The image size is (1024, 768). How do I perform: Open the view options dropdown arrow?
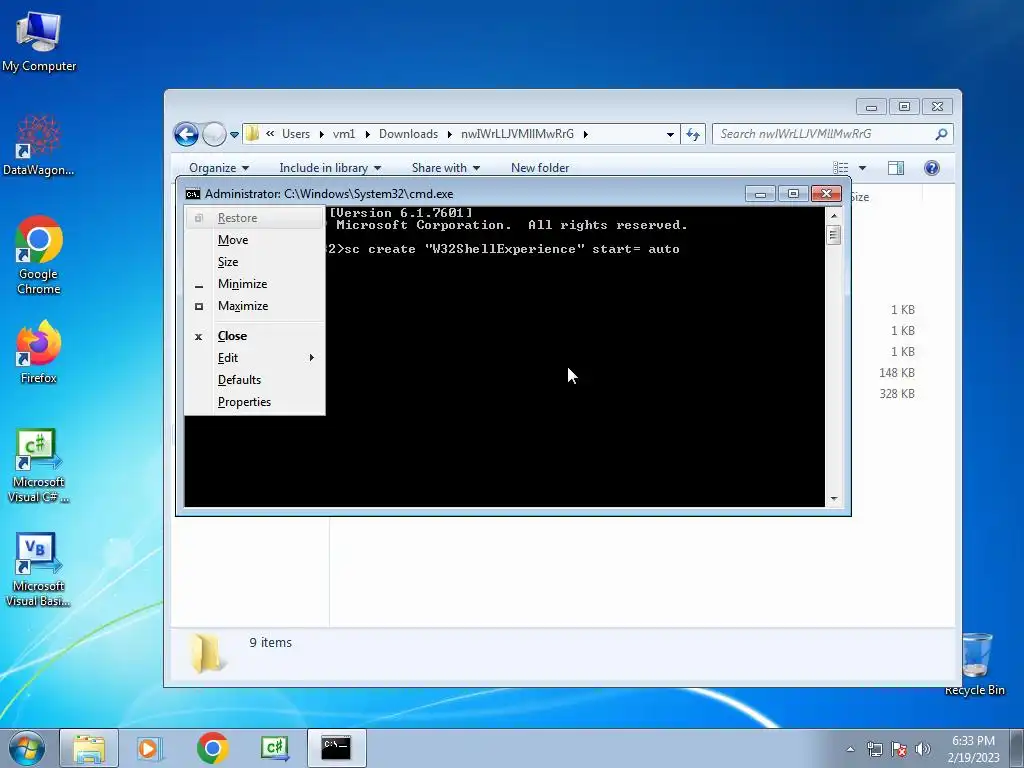point(862,168)
